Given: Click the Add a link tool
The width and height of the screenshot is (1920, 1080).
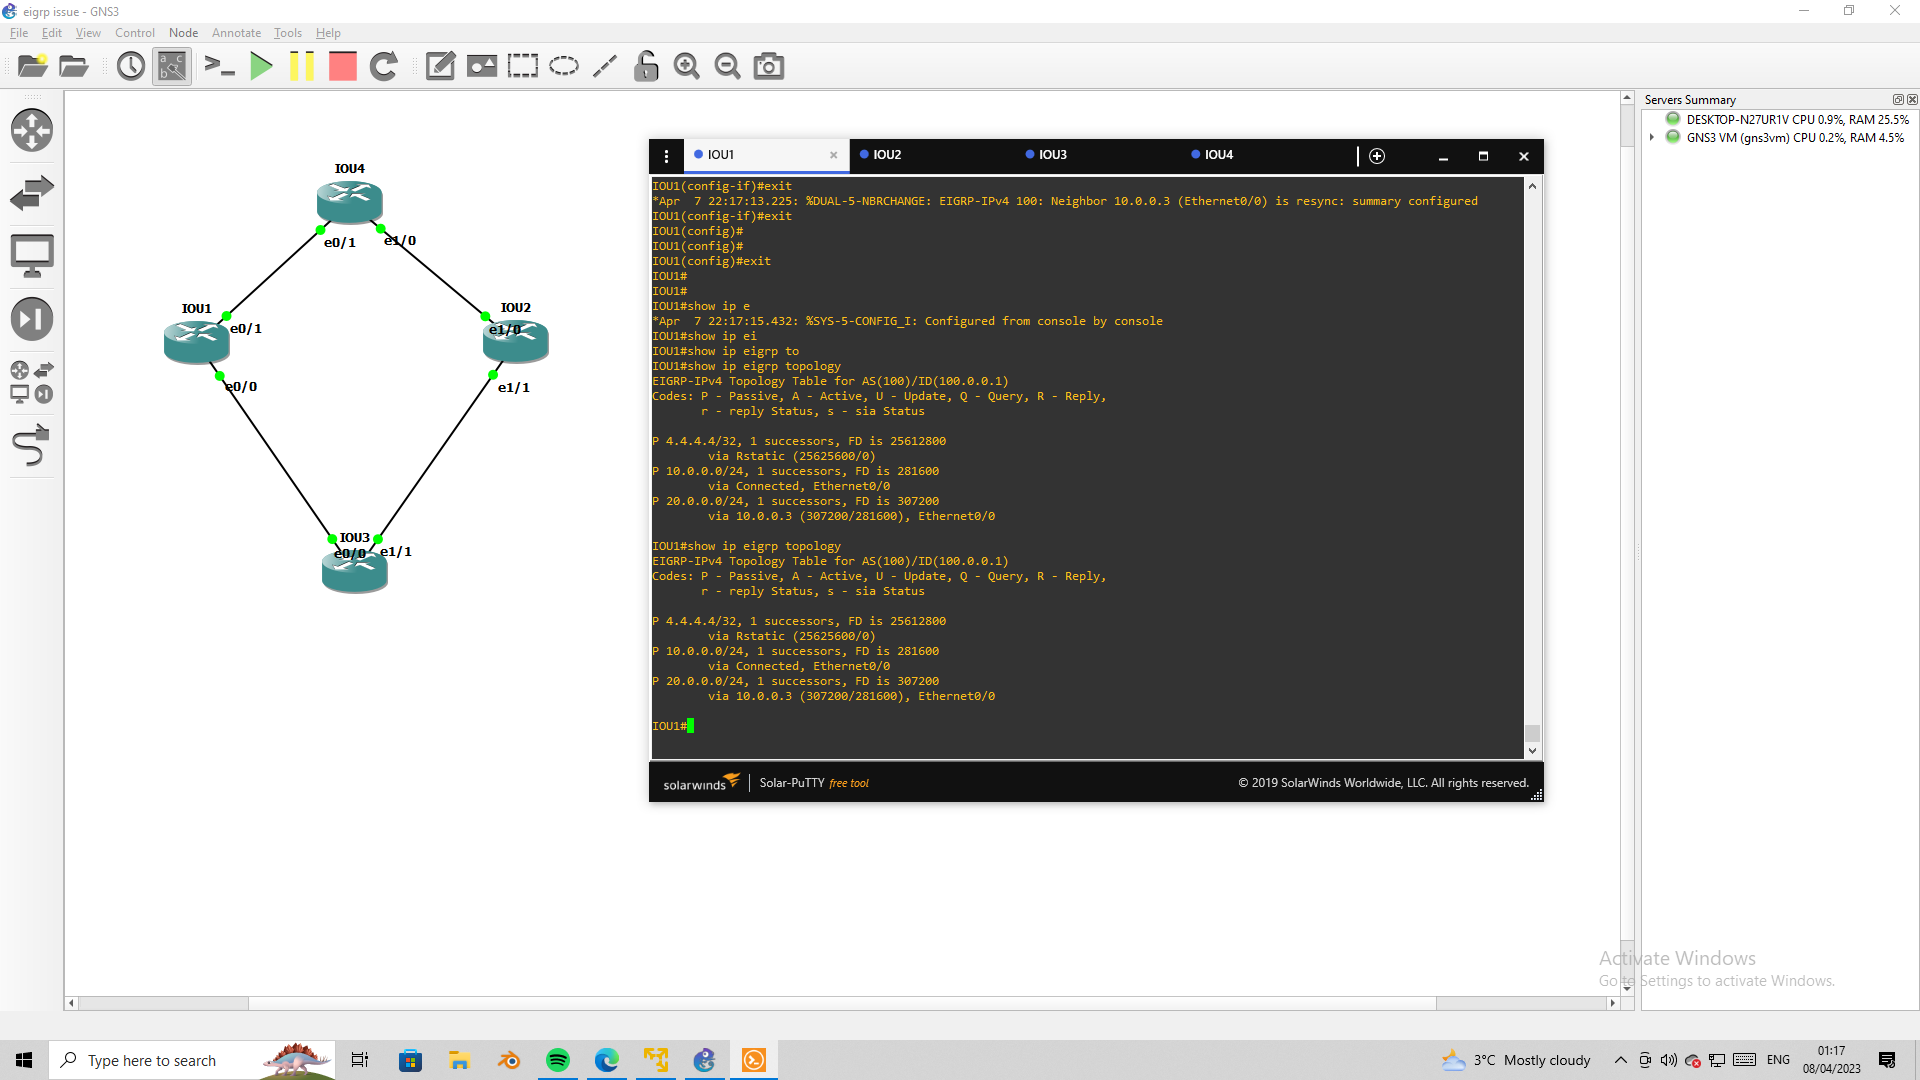Looking at the screenshot, I should (x=32, y=446).
